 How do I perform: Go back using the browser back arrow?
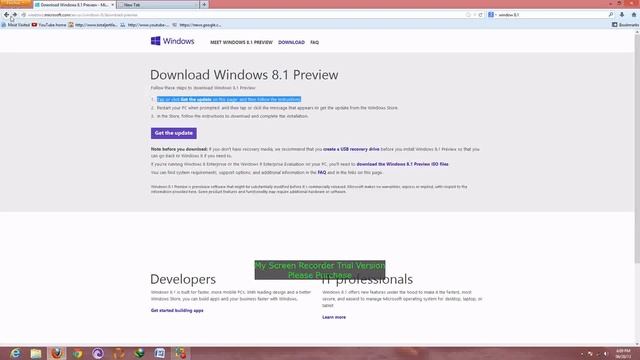point(6,15)
